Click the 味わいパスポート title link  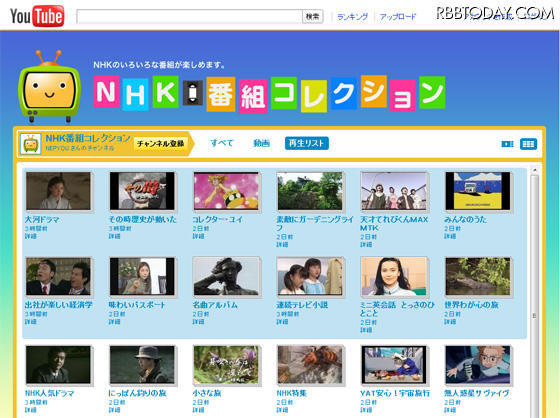[x=137, y=305]
